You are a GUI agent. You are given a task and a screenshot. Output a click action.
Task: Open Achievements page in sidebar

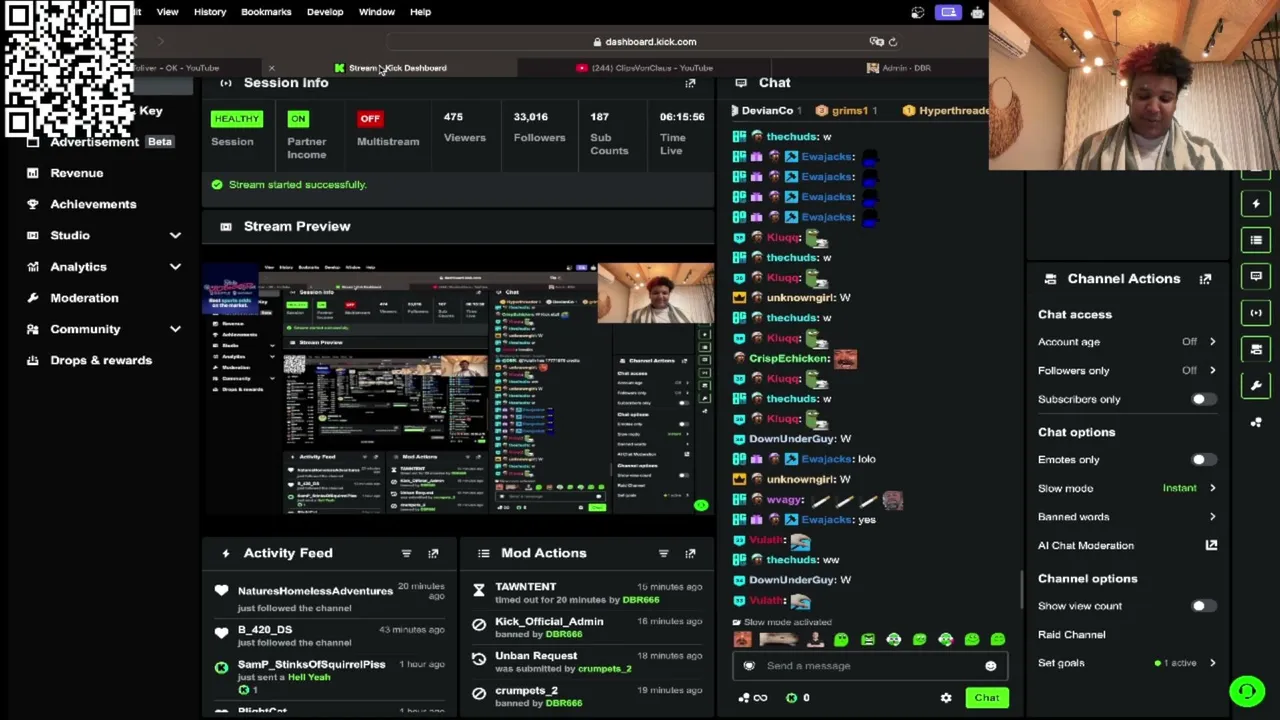(93, 204)
